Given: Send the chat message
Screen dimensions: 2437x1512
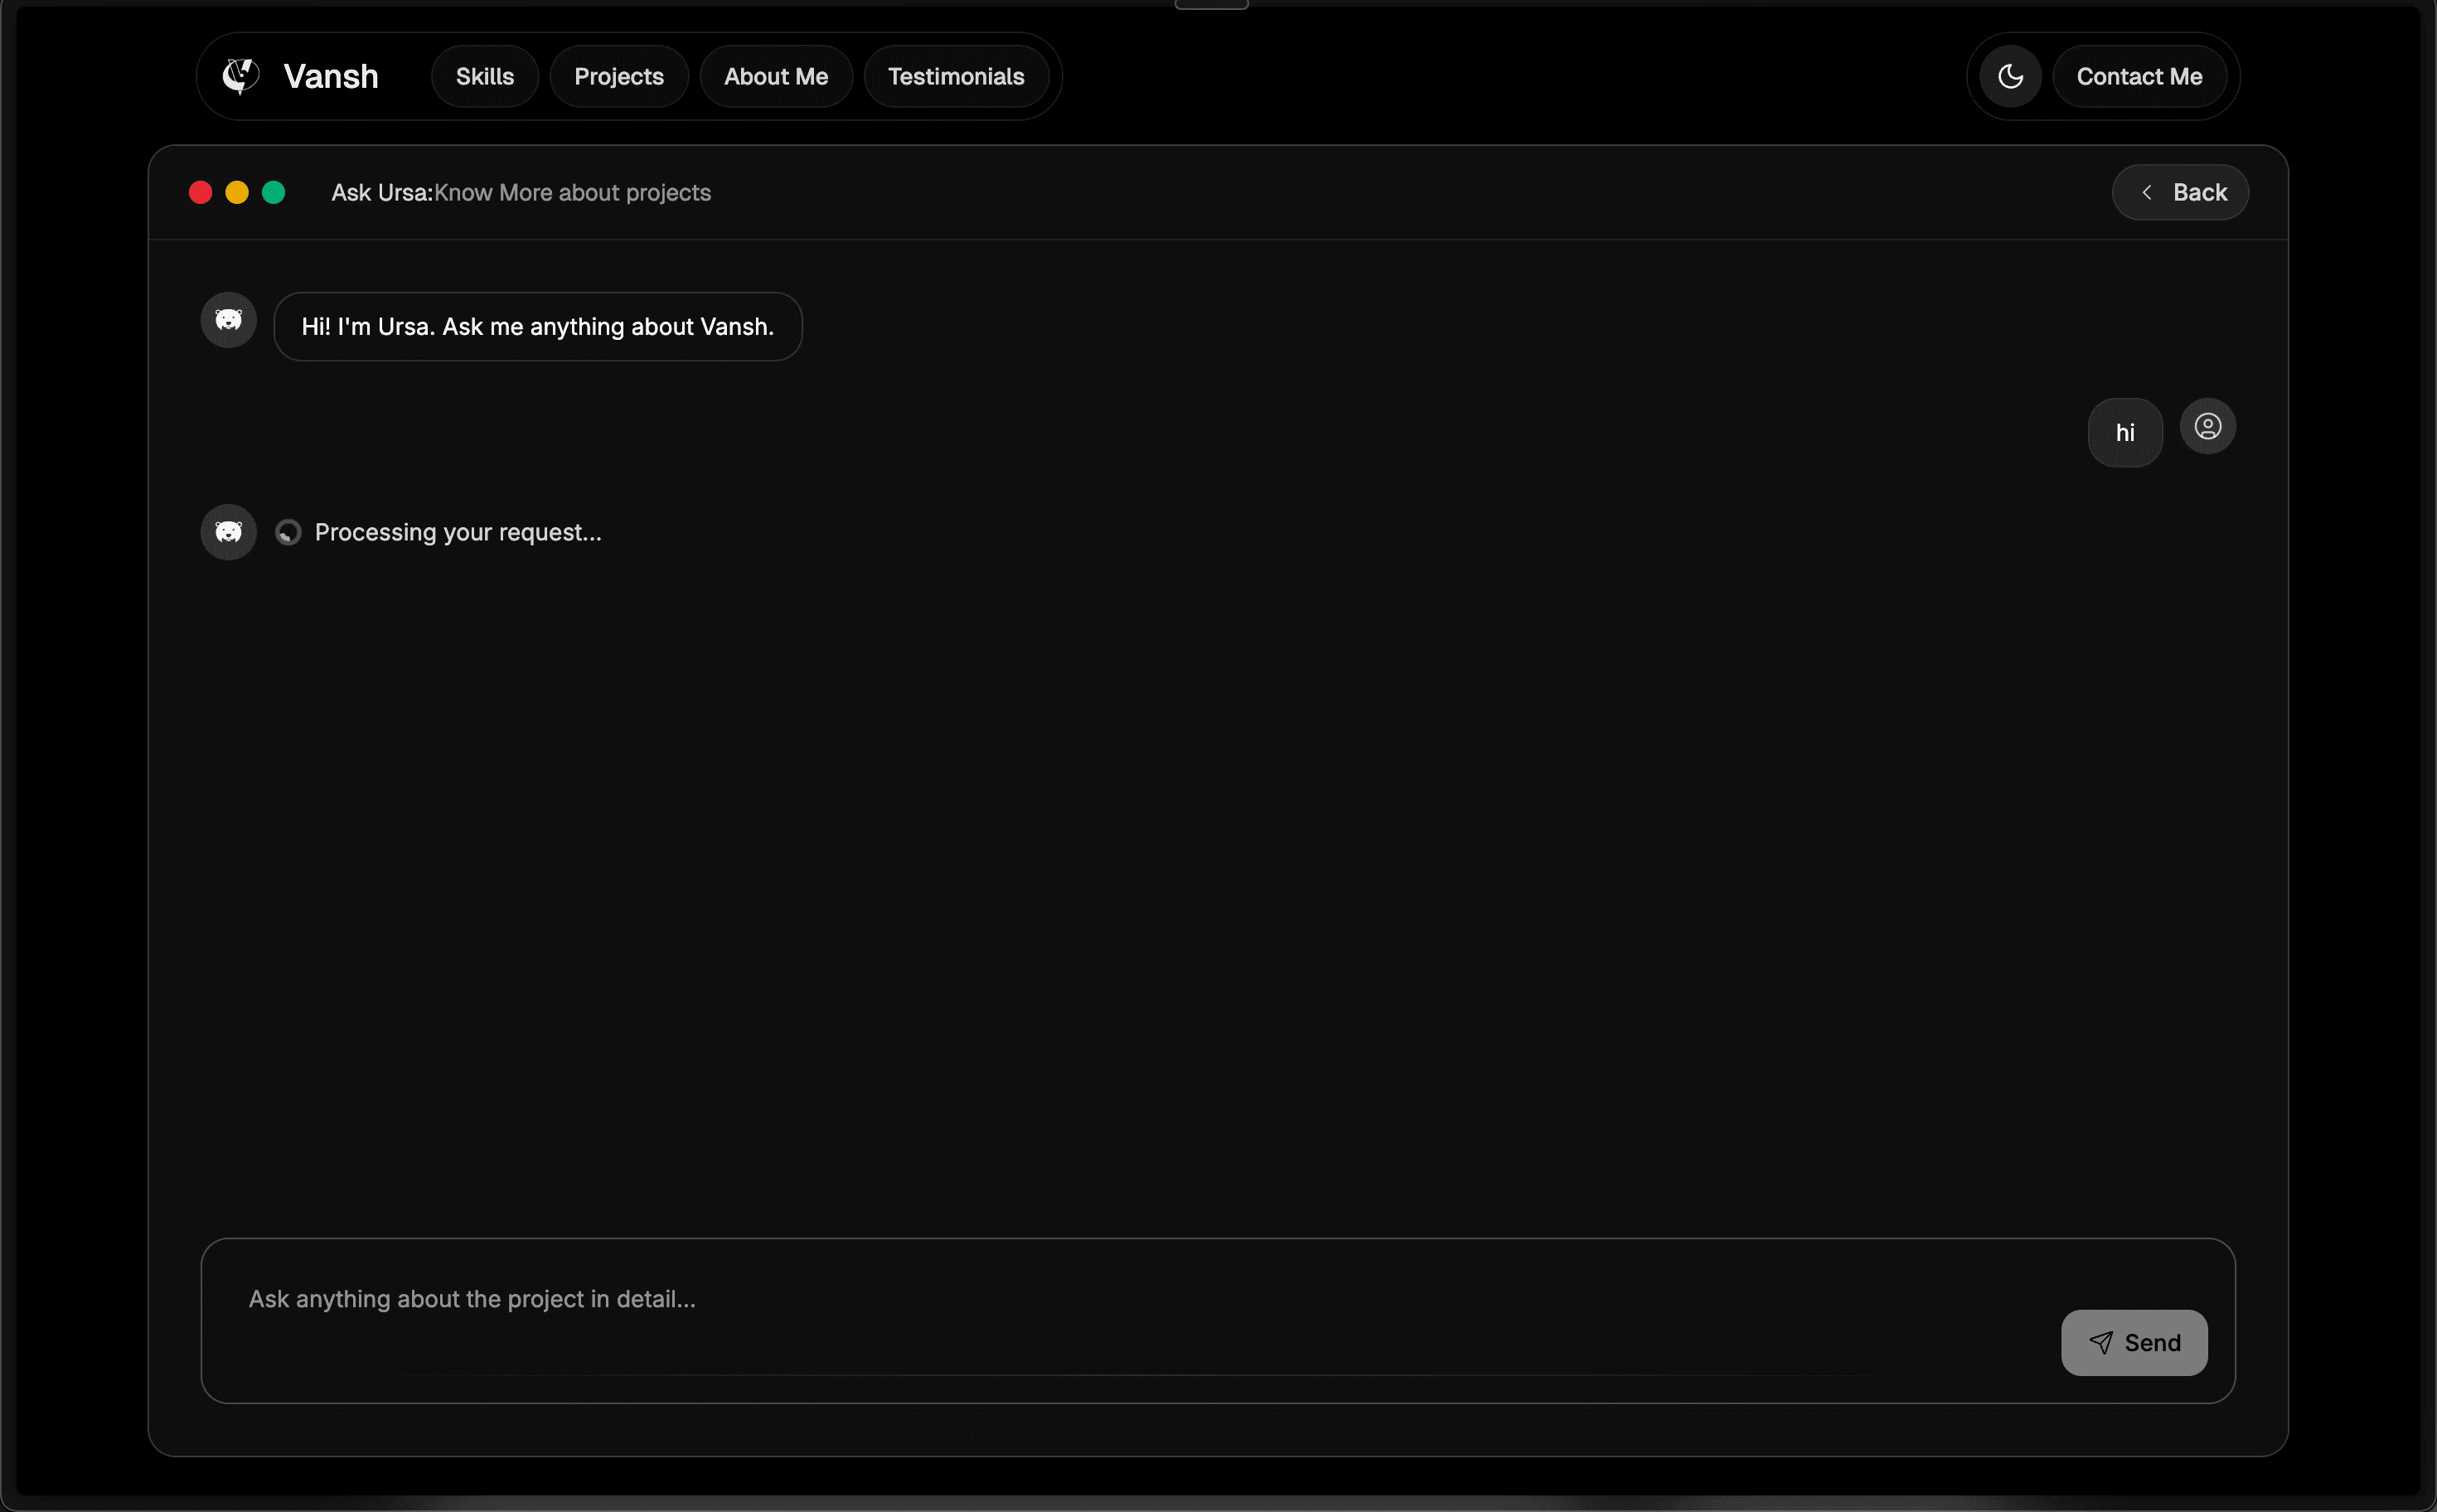Looking at the screenshot, I should click(2134, 1342).
